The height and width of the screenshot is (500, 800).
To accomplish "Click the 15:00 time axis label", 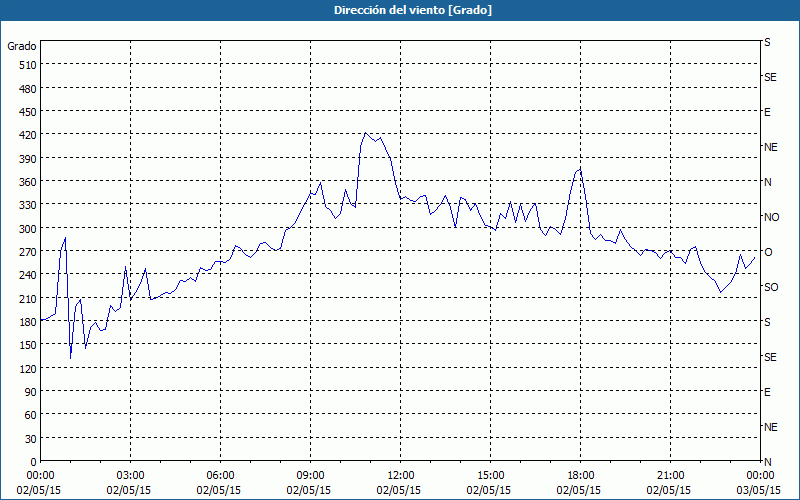I will click(490, 476).
